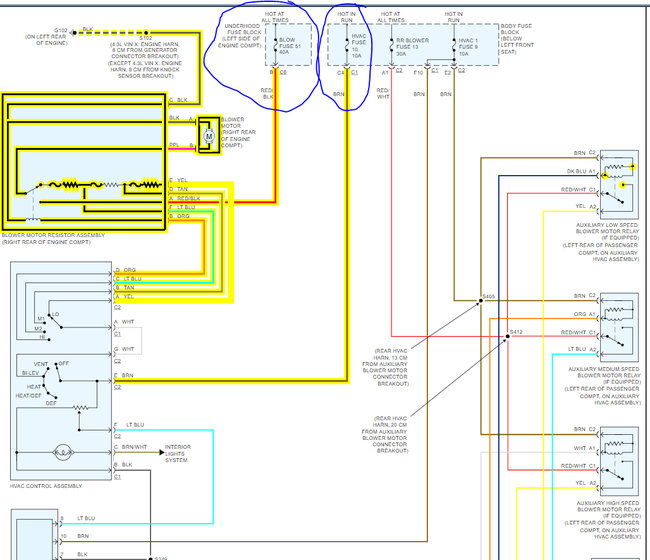Click the G102 ground label
650x560 pixels.
[x=61, y=30]
